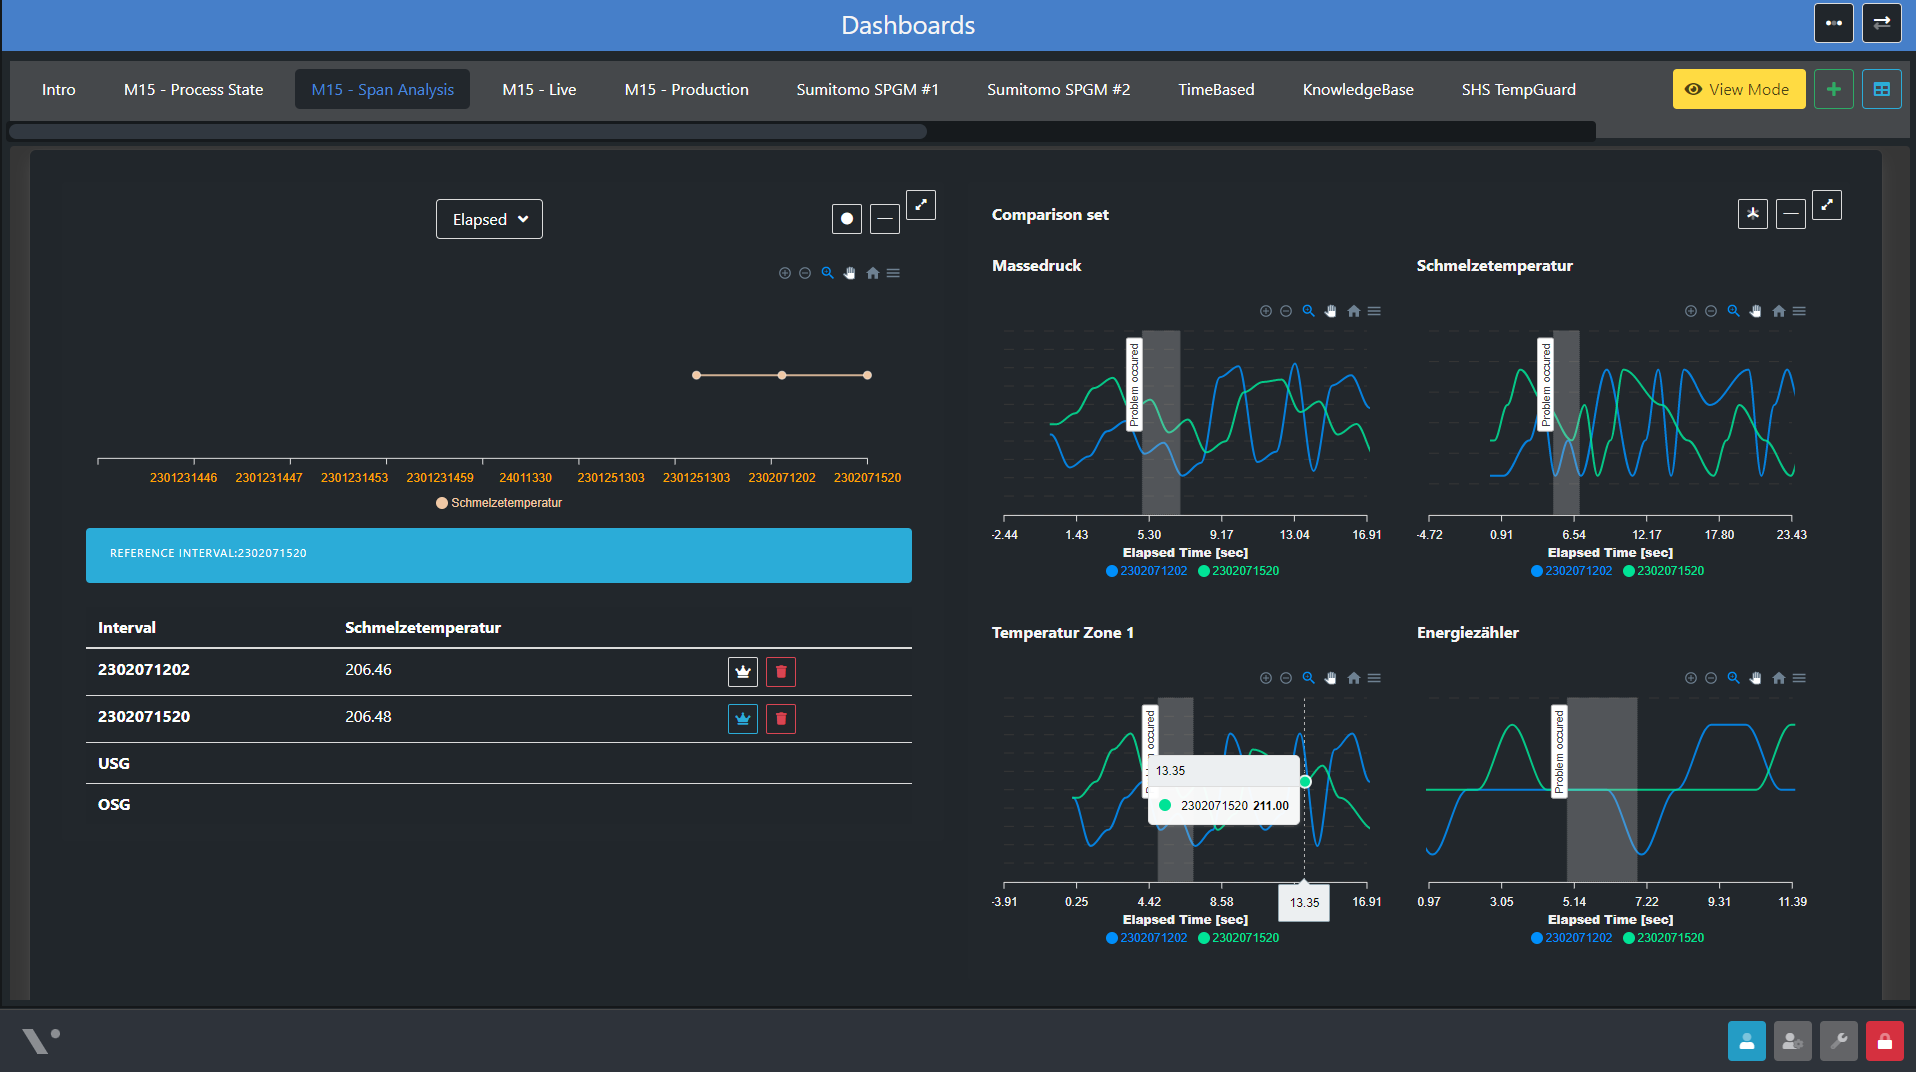Expand the Comparison set panel to fullscreen

click(x=1826, y=205)
